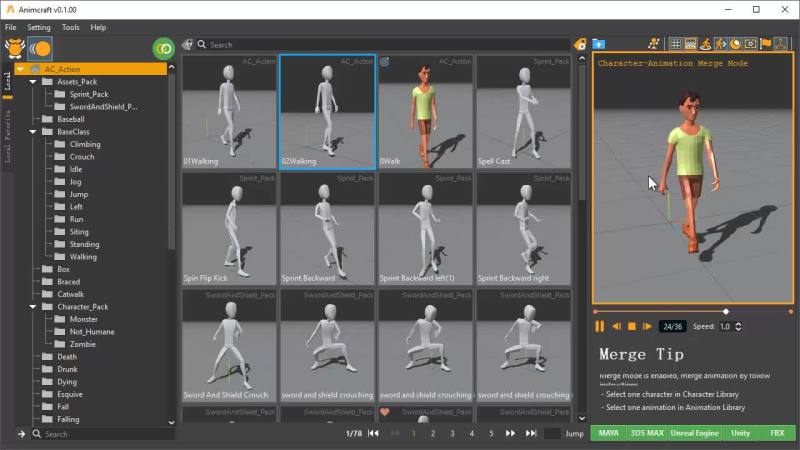Toggle the orange sphere shading icon
The width and height of the screenshot is (800, 450).
coord(735,44)
